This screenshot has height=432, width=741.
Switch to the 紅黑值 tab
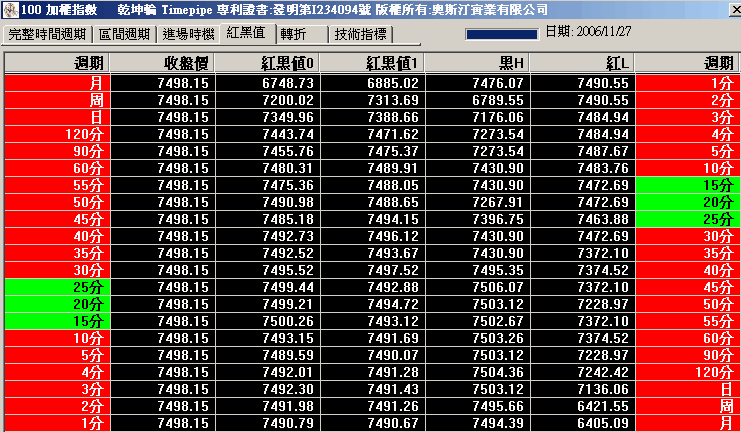point(246,33)
